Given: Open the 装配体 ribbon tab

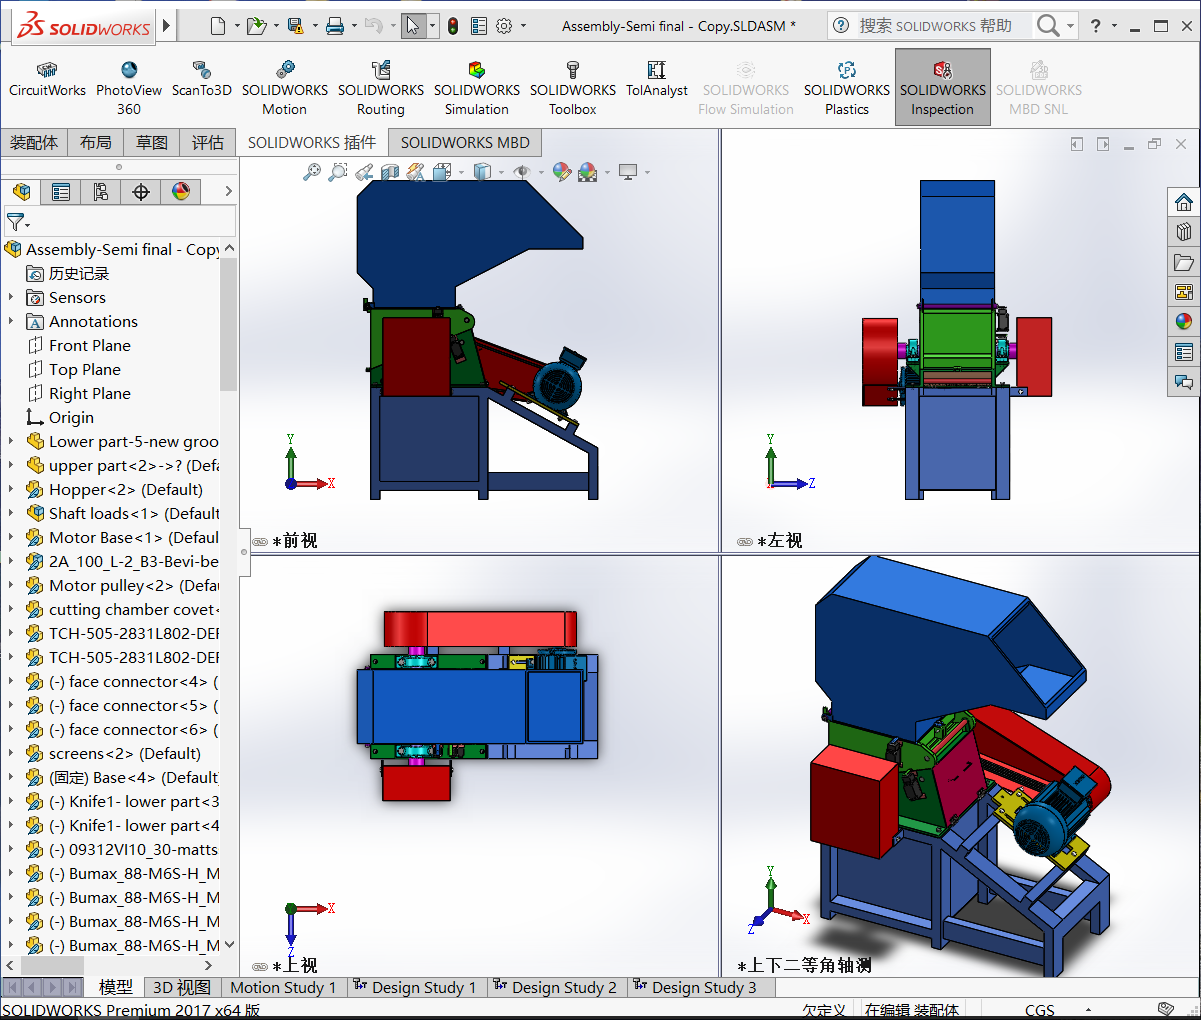Looking at the screenshot, I should point(34,143).
